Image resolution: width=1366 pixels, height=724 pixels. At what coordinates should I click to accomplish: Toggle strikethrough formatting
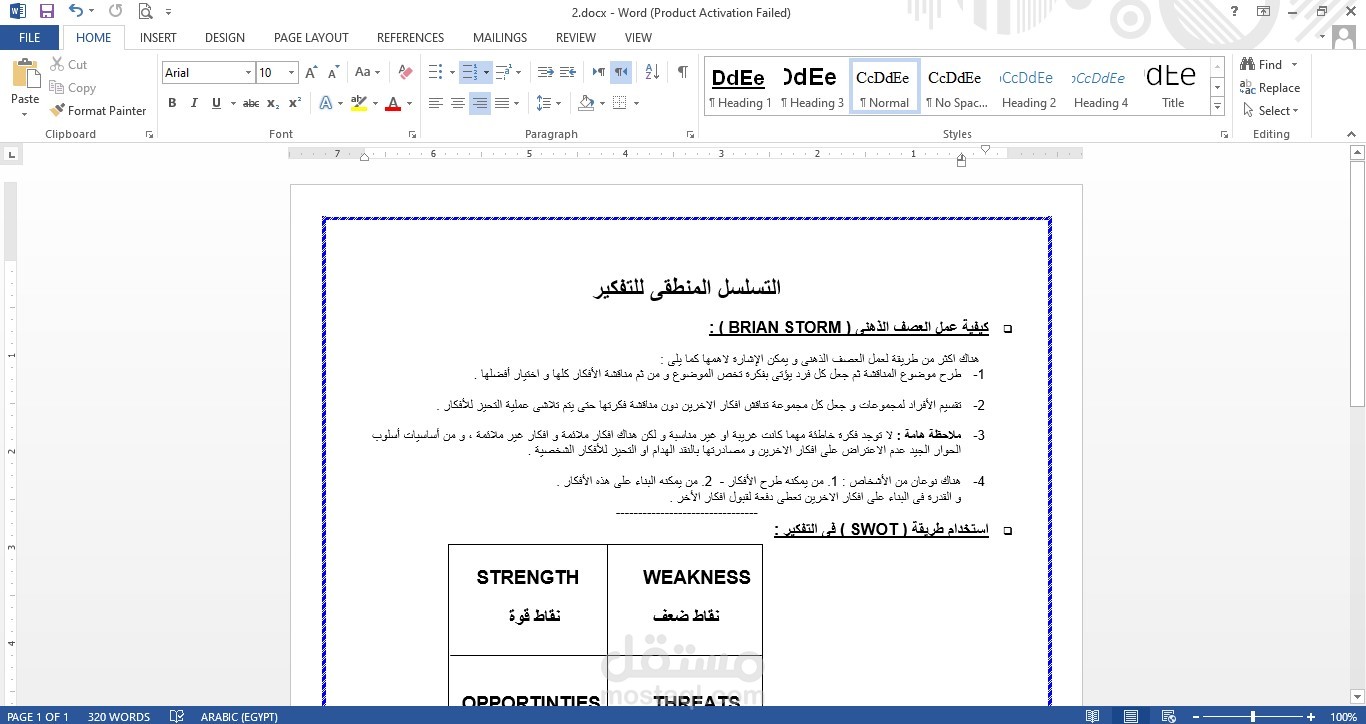click(x=251, y=103)
